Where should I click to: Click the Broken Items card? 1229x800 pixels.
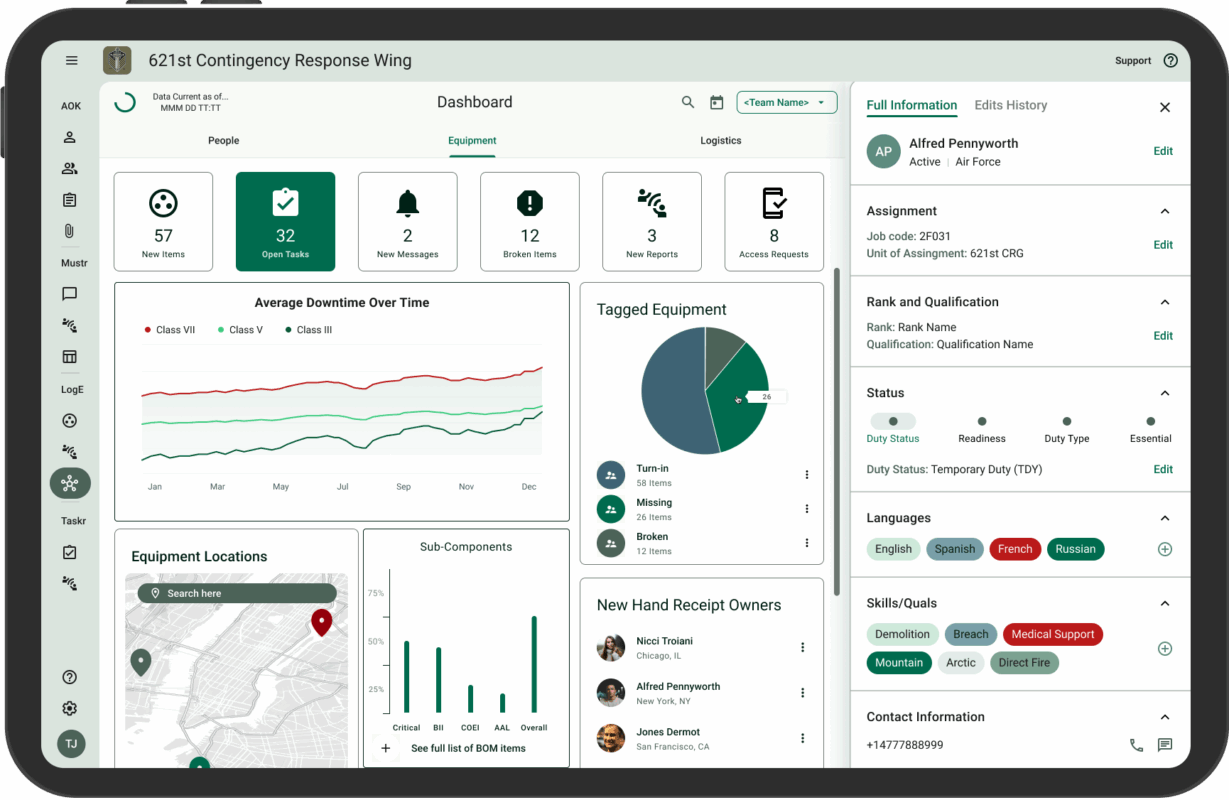(530, 222)
